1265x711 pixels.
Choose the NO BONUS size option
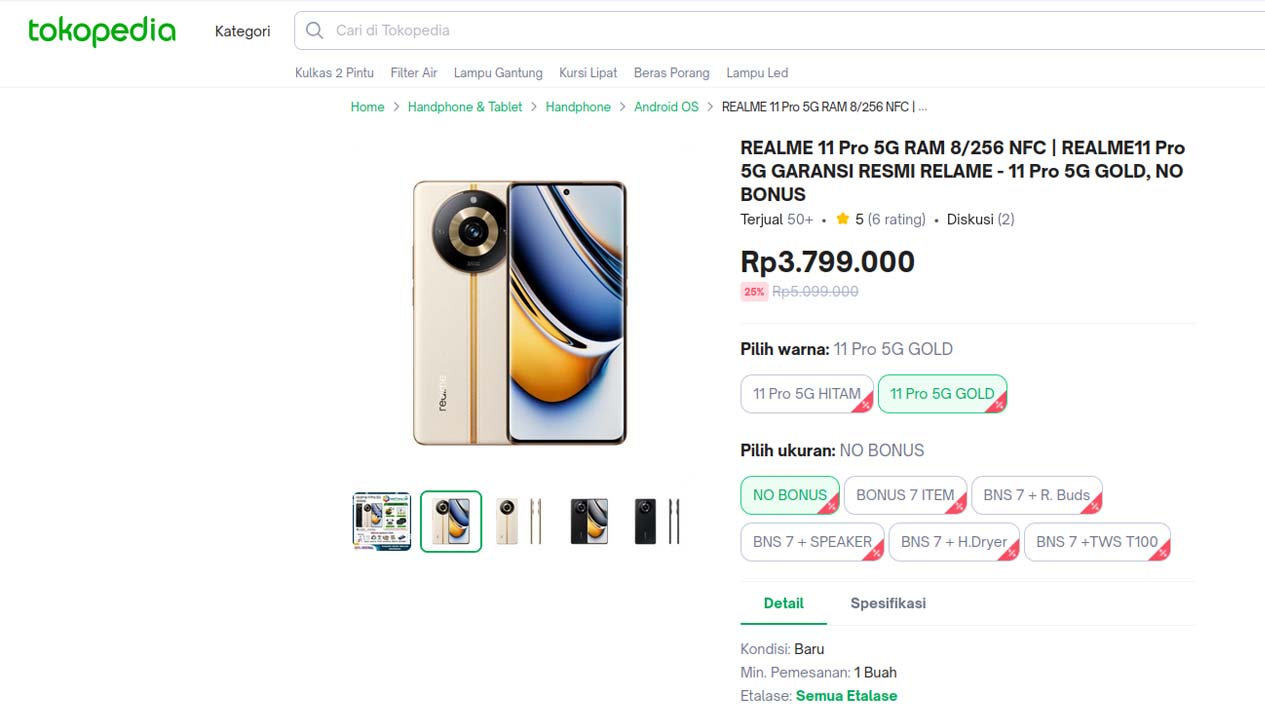(789, 494)
